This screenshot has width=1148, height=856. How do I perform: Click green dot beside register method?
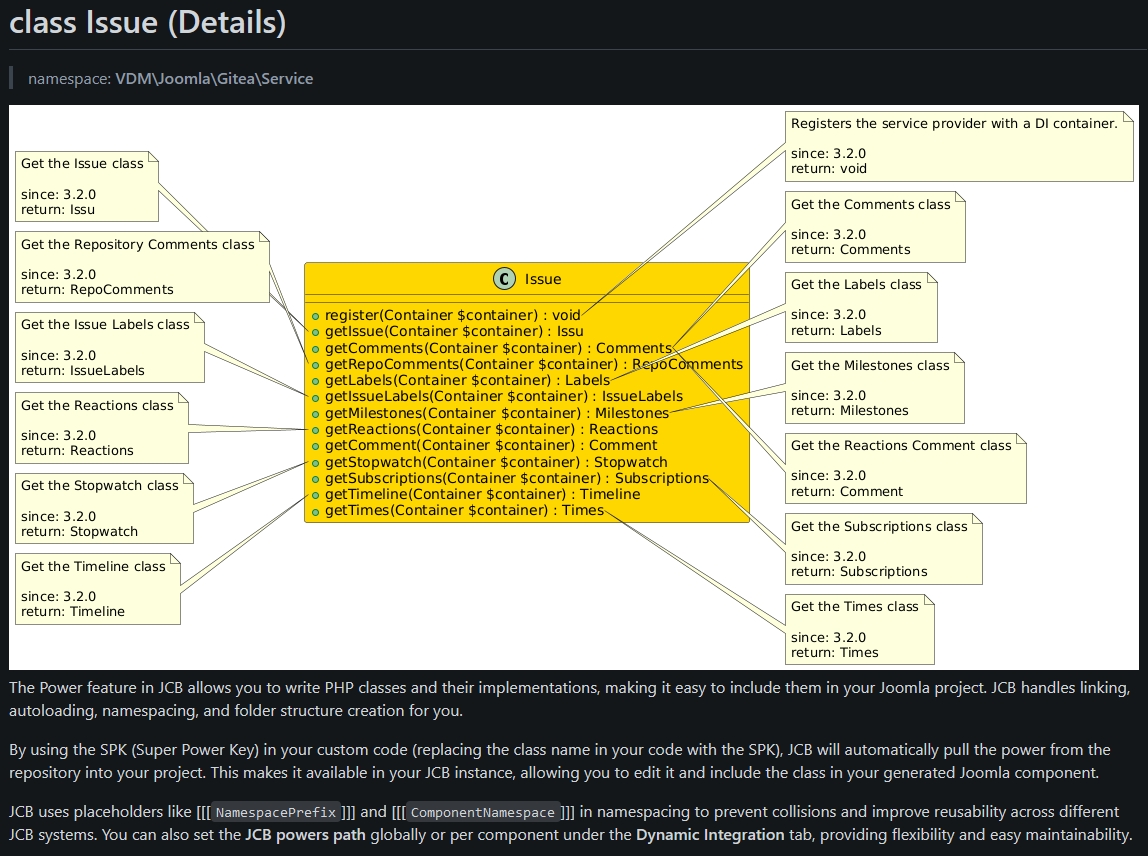[315, 315]
